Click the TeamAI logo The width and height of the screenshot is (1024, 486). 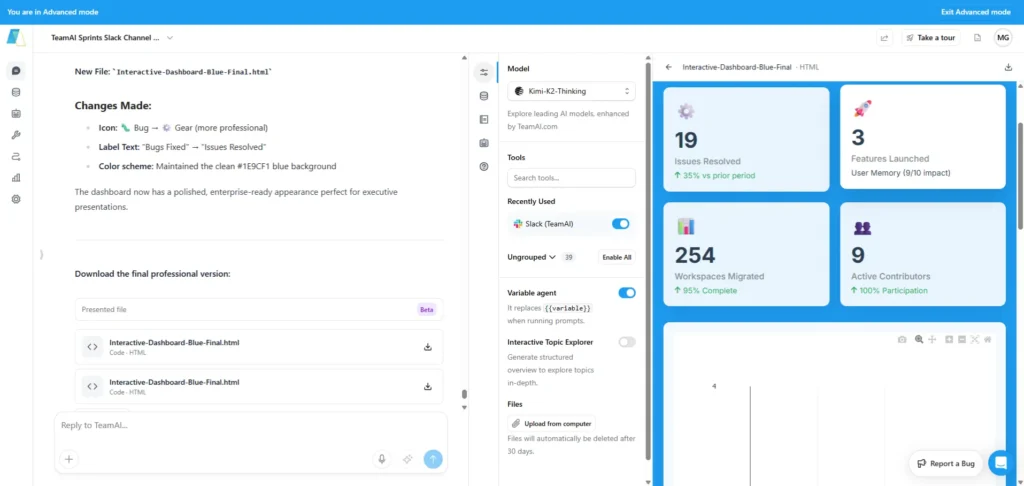[14, 37]
